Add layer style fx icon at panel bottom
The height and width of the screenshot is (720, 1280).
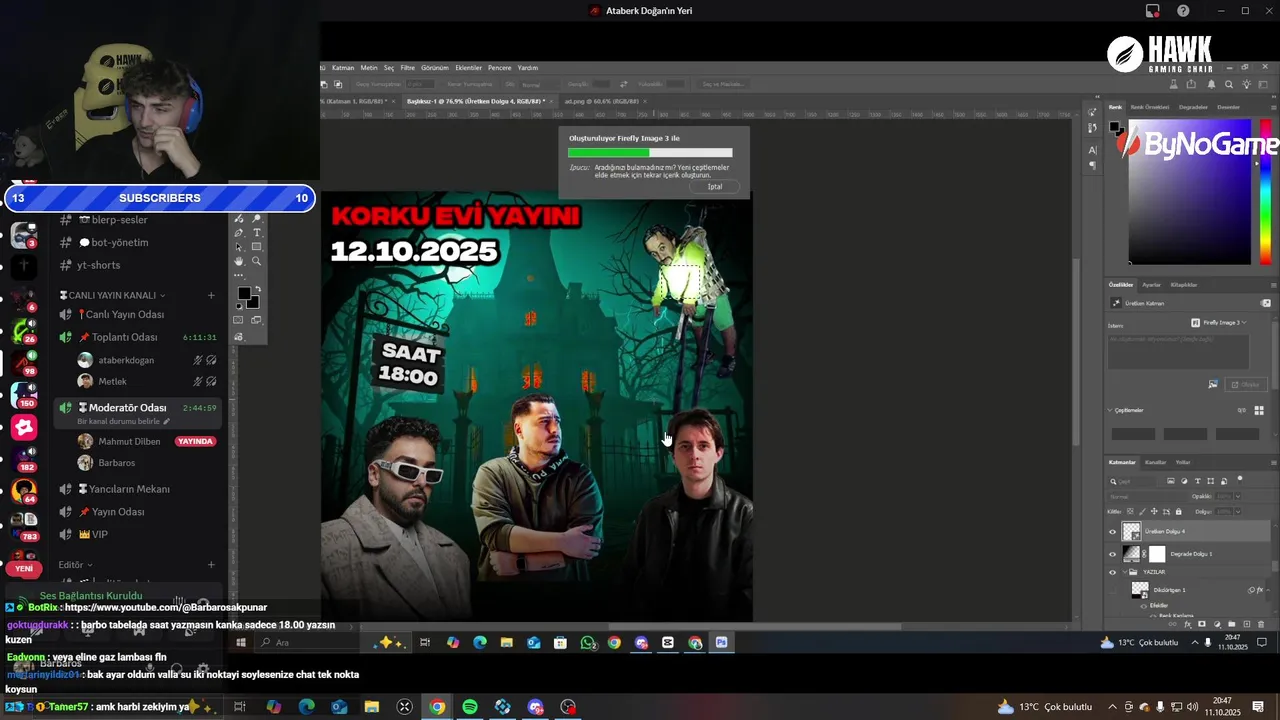(x=1188, y=624)
